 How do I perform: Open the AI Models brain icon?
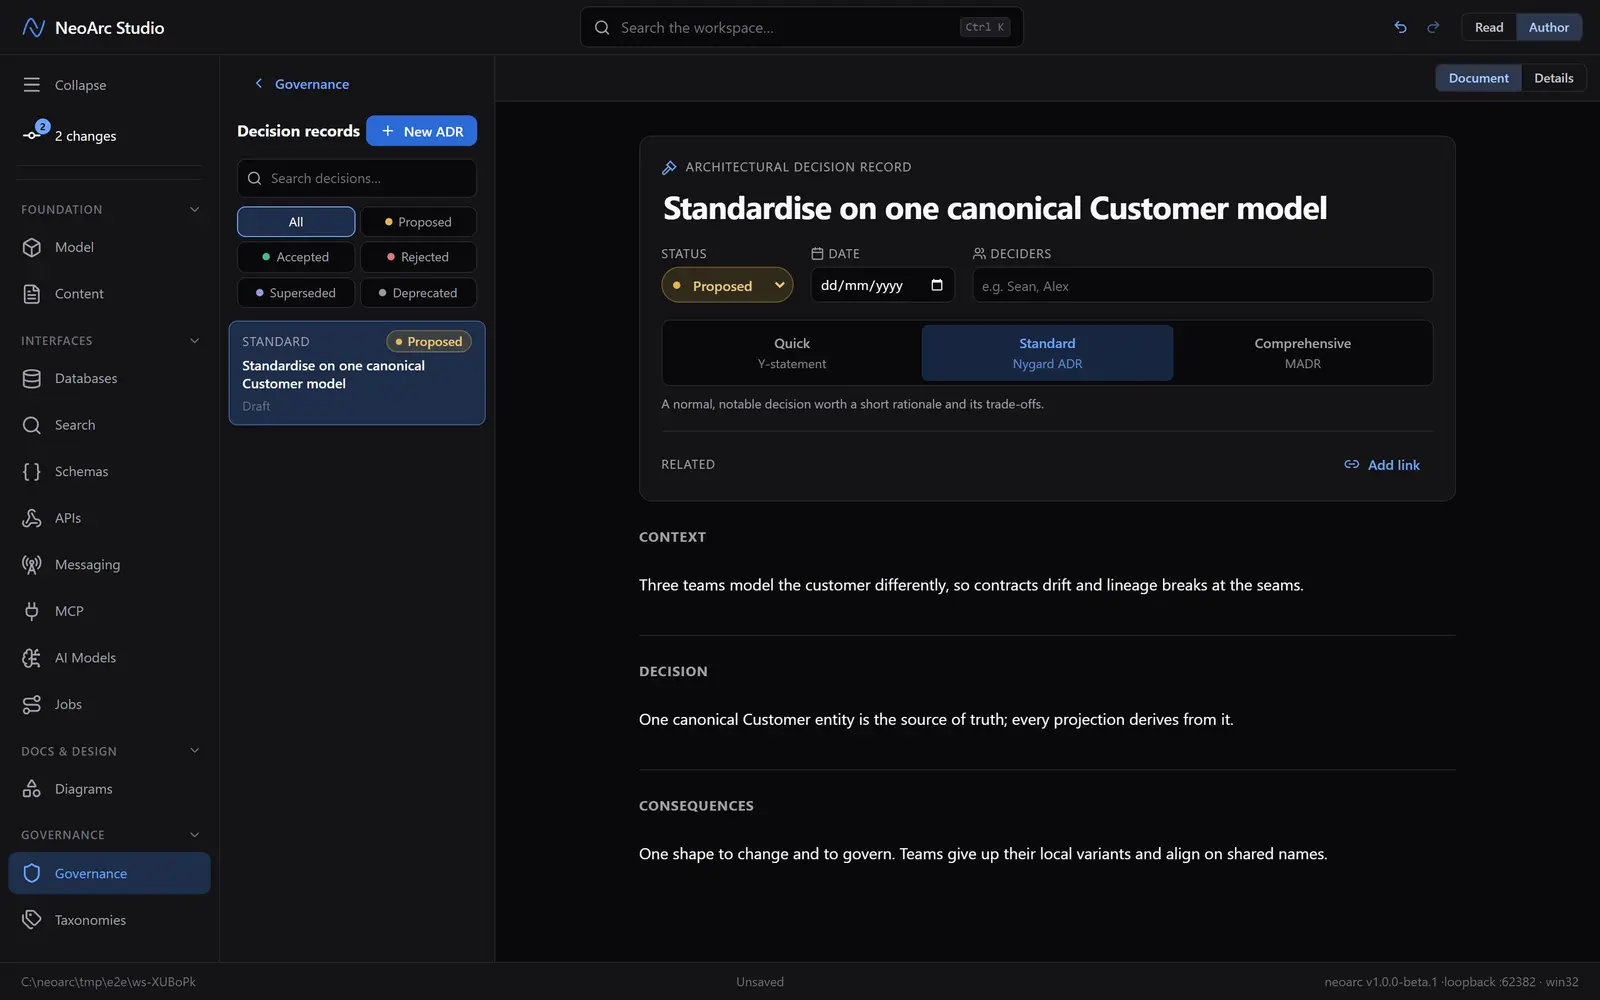click(32, 657)
